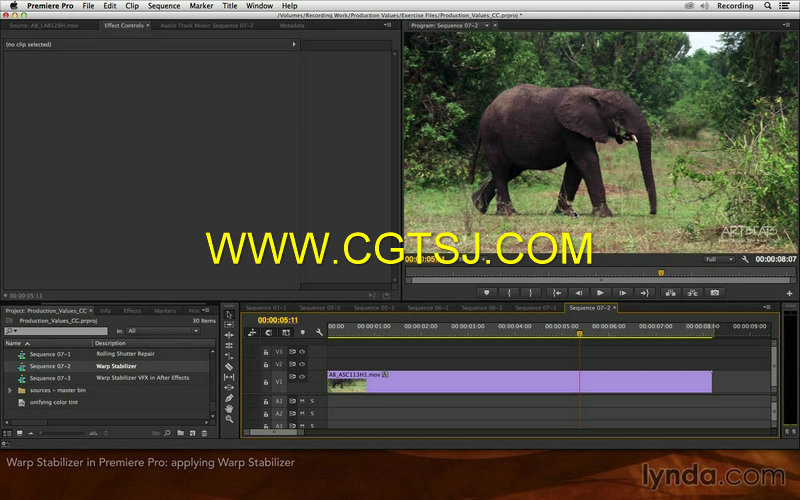The height and width of the screenshot is (500, 800).
Task: Step forward one frame
Action: (x=622, y=293)
